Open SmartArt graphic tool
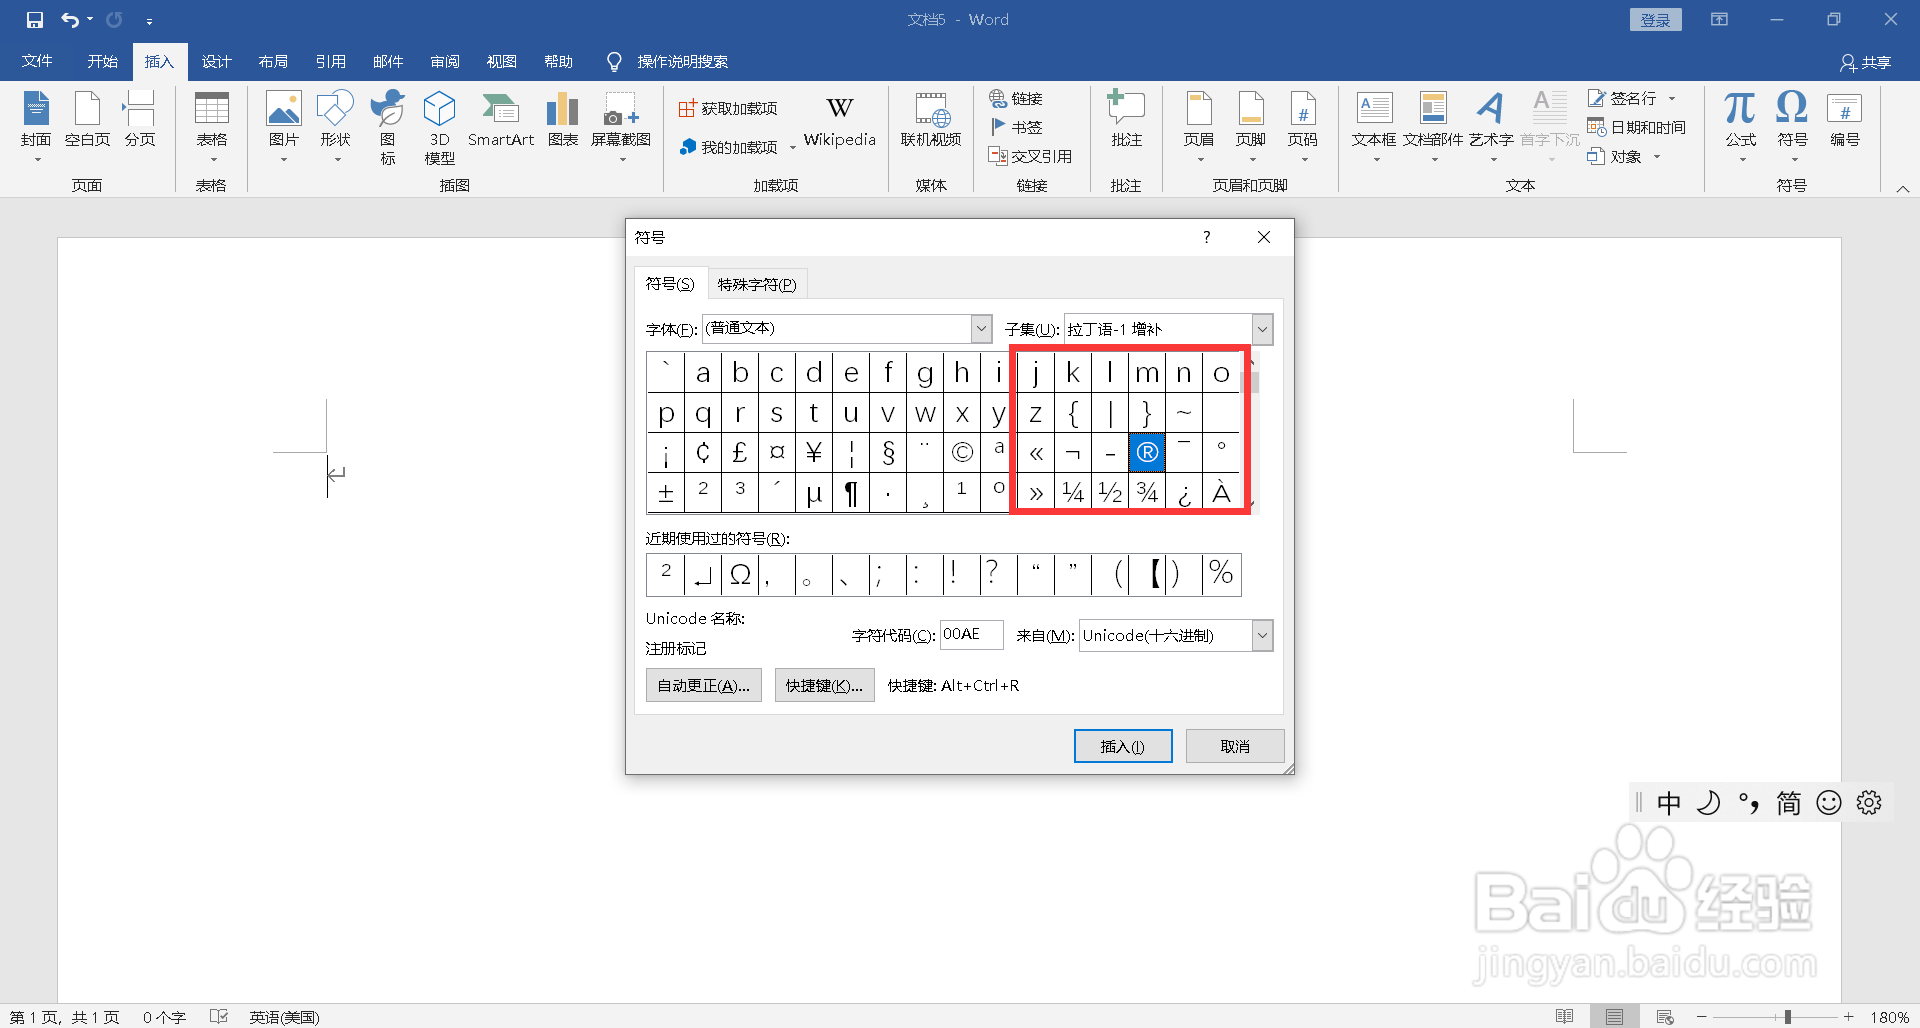This screenshot has width=1920, height=1028. pyautogui.click(x=501, y=120)
